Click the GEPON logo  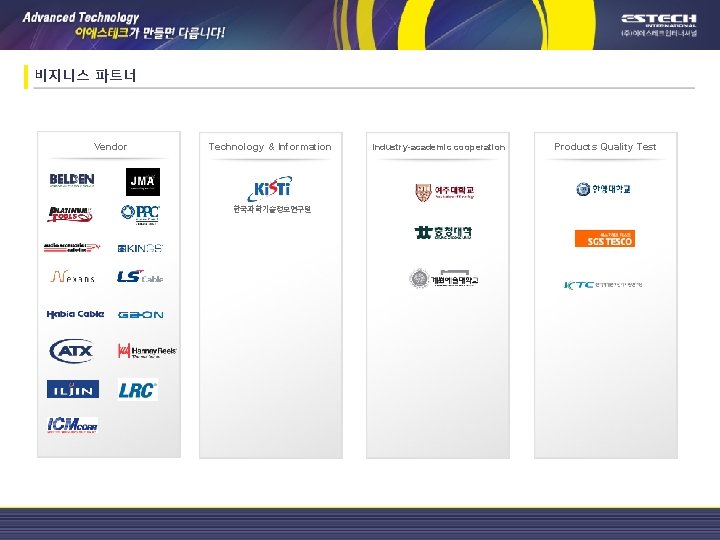coord(141,315)
